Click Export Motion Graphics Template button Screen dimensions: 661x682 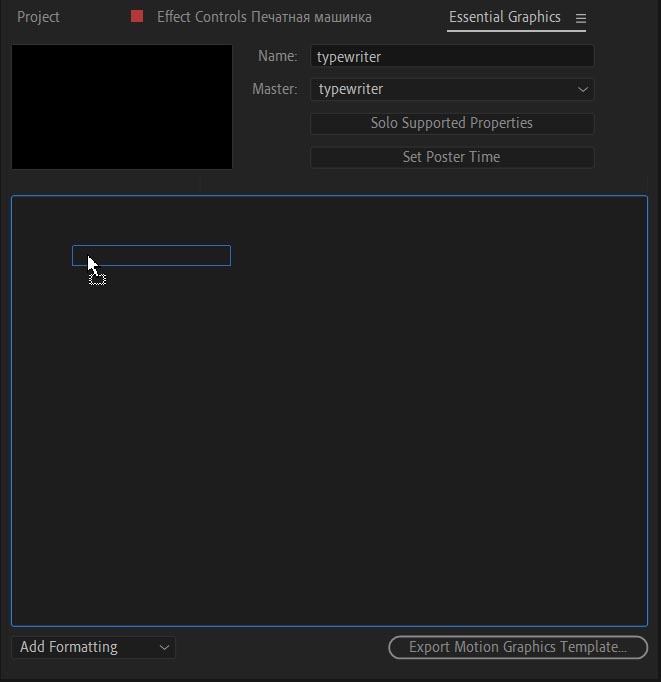coord(518,647)
